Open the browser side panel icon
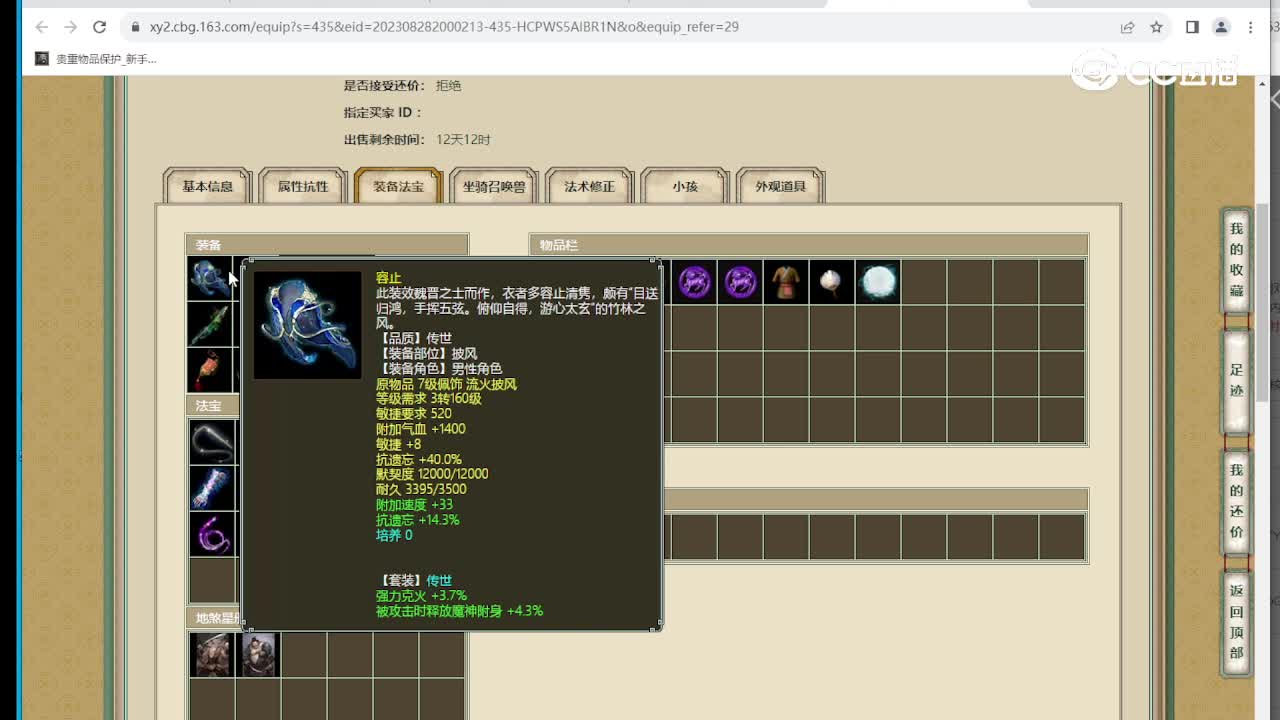Image resolution: width=1280 pixels, height=720 pixels. [1192, 27]
